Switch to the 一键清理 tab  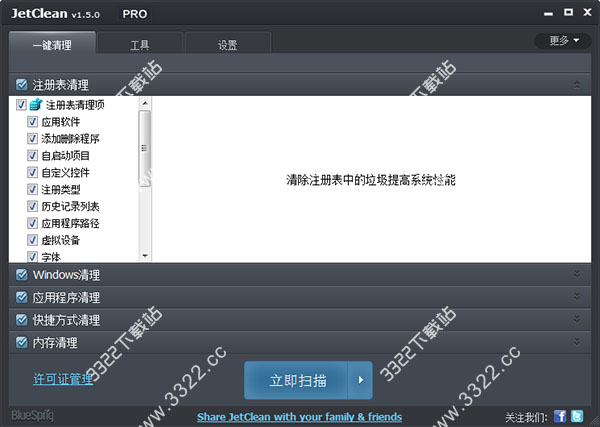(x=52, y=43)
